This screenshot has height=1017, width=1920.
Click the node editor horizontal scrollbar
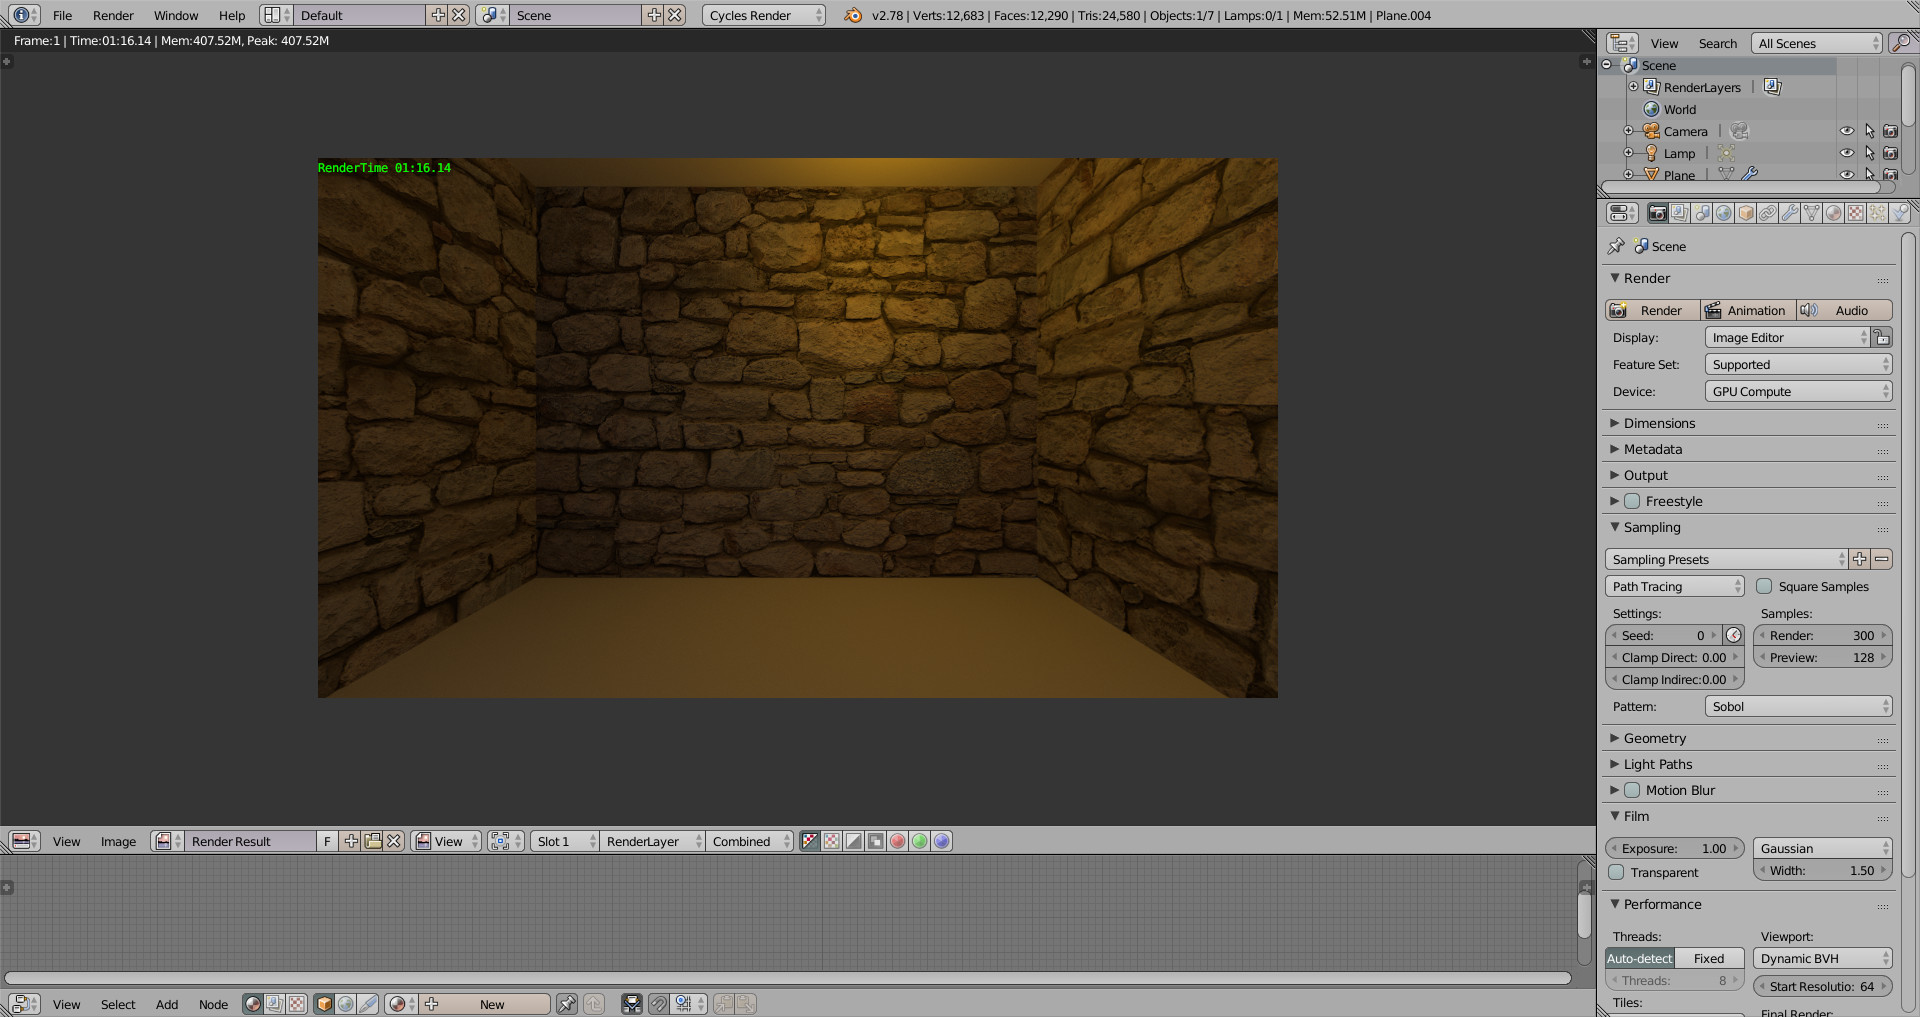[787, 978]
